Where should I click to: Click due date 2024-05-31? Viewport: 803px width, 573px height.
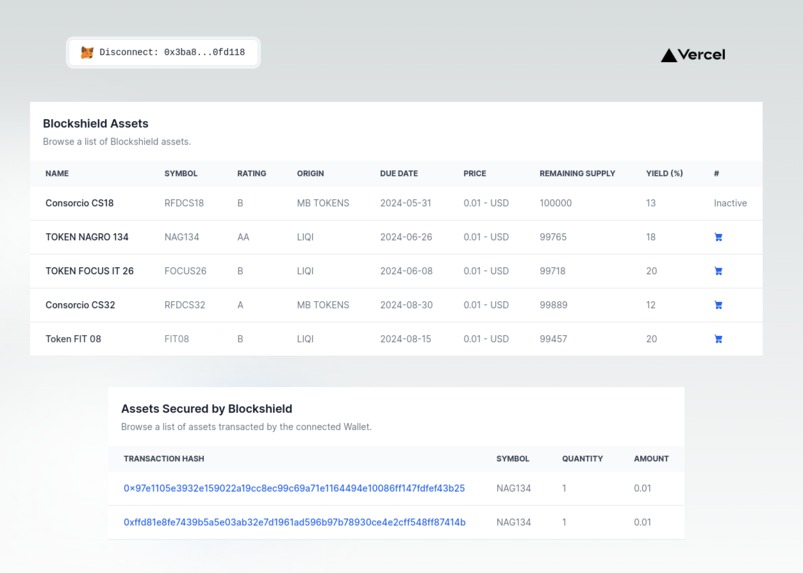(x=406, y=203)
